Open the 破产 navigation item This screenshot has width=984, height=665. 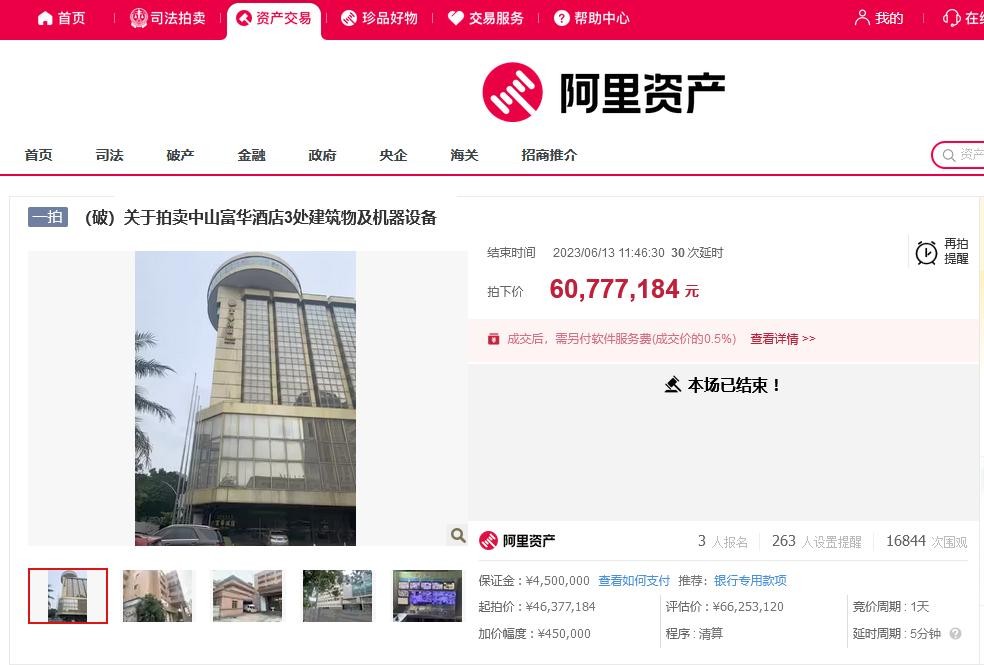pos(180,155)
